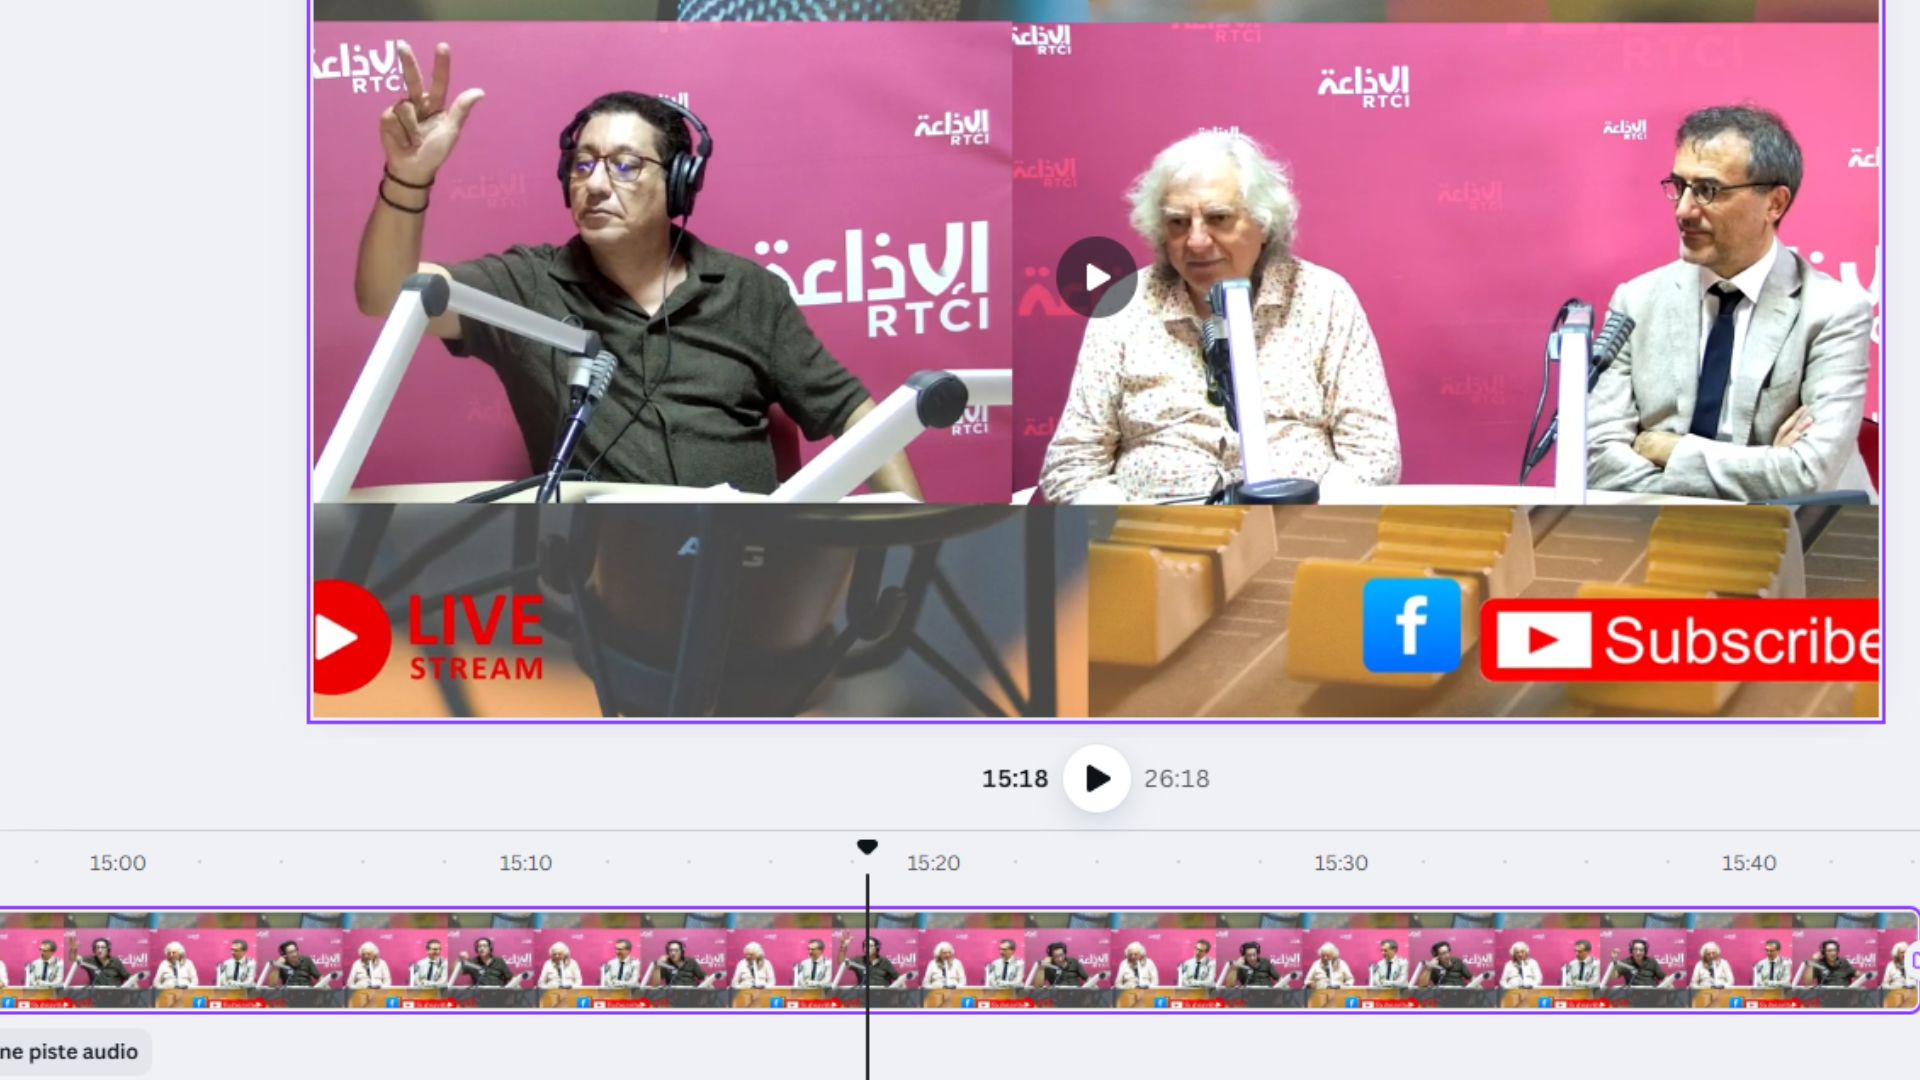Click the partially visible 'piste audio' button
This screenshot has height=1080, width=1920.
point(70,1052)
